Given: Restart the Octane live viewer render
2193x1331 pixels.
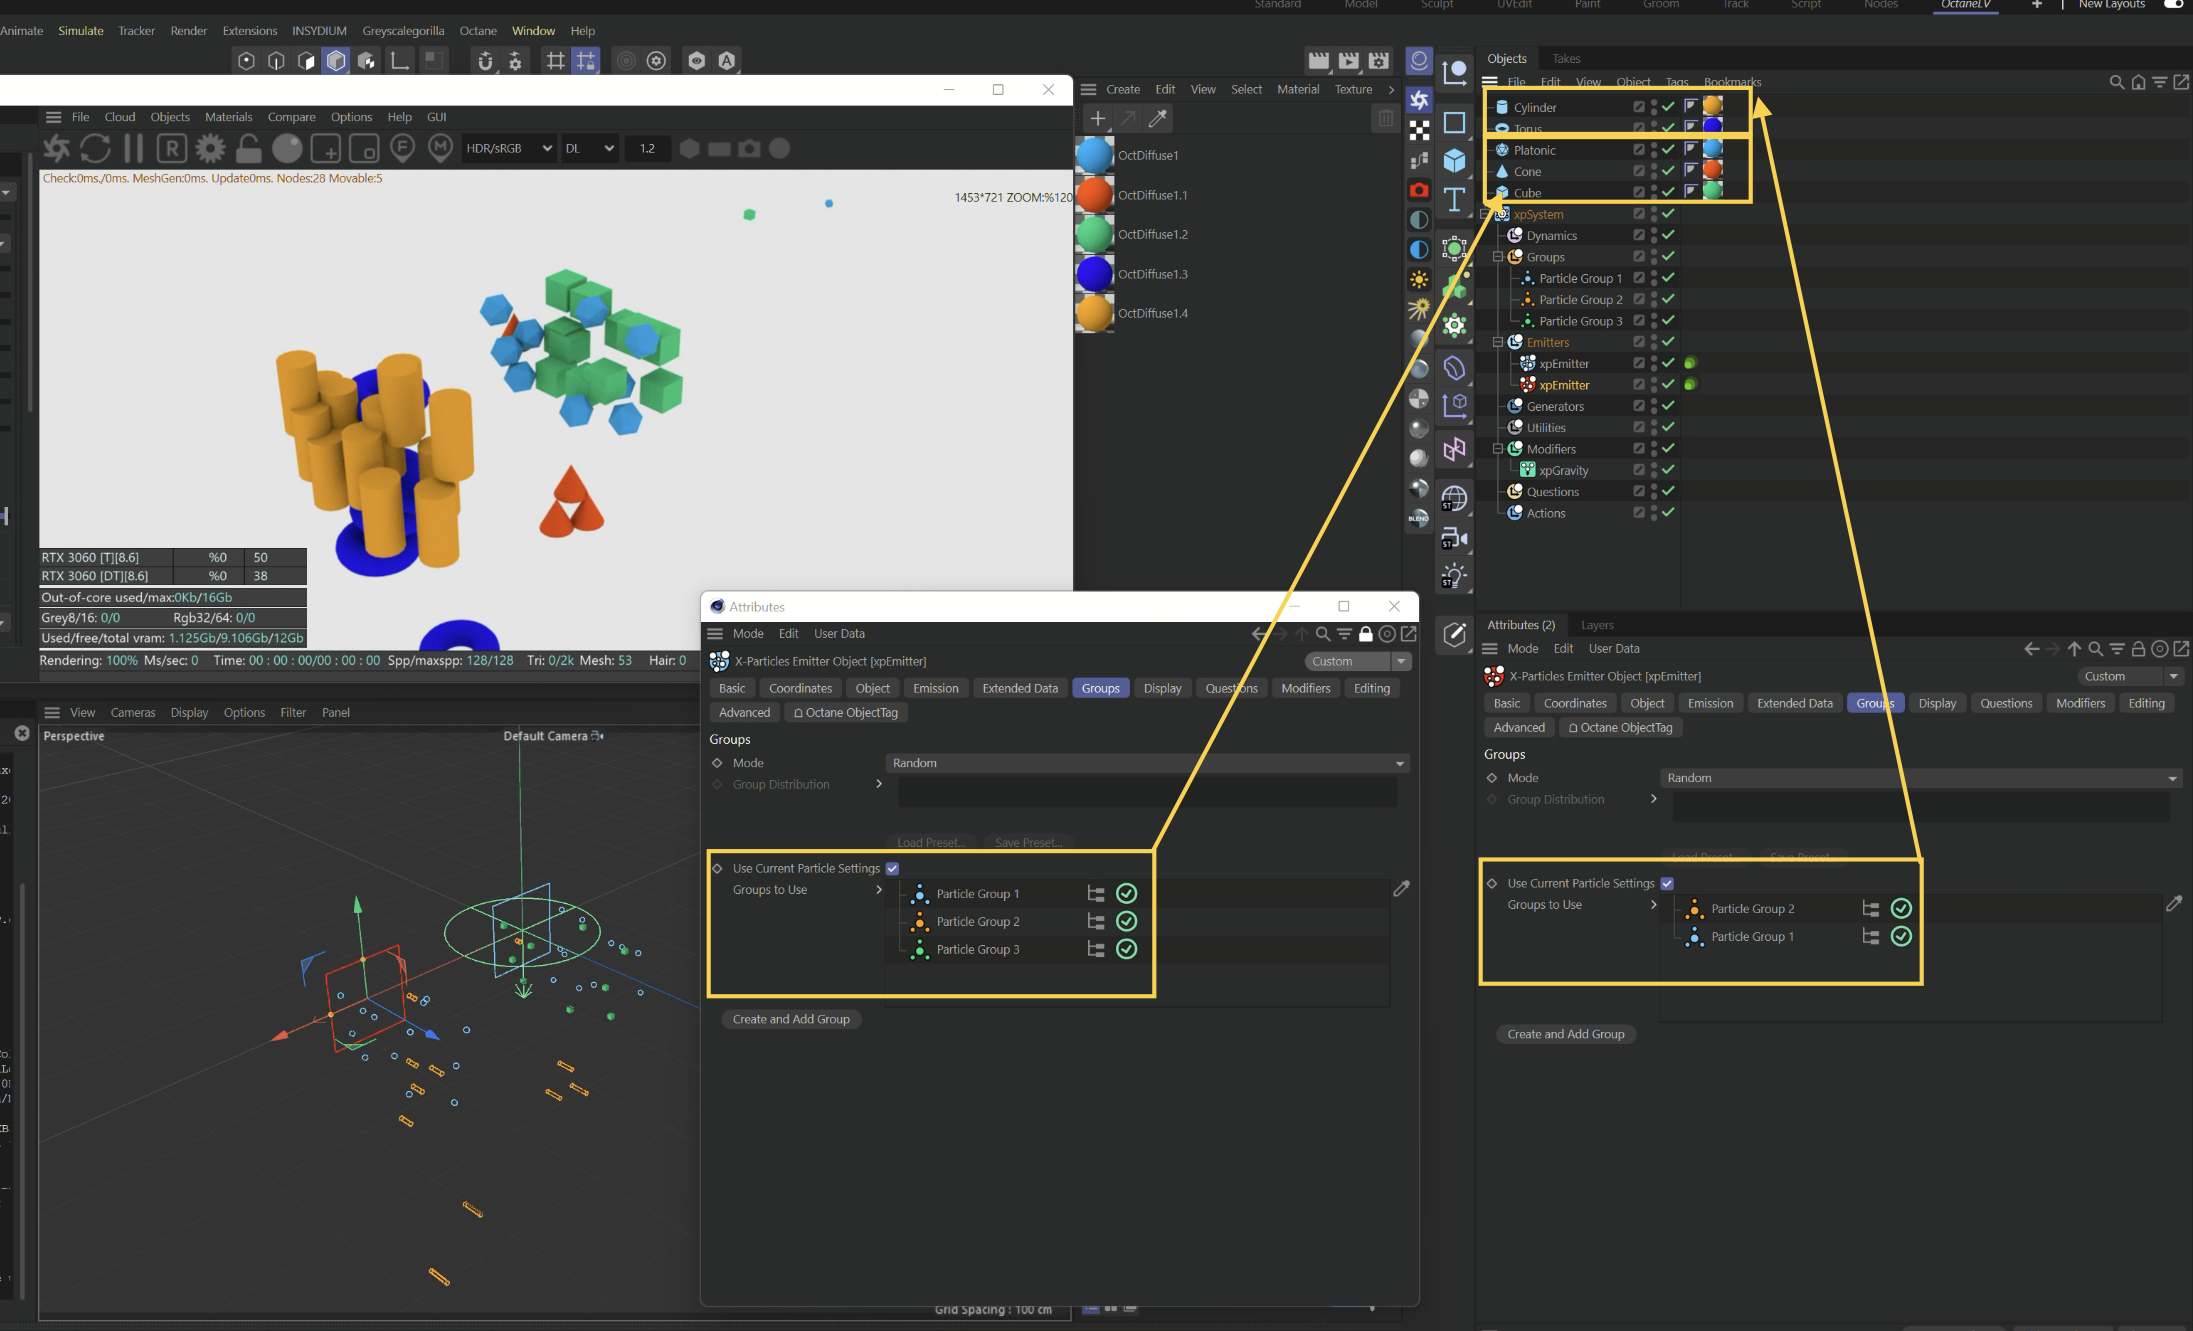Looking at the screenshot, I should pos(95,149).
